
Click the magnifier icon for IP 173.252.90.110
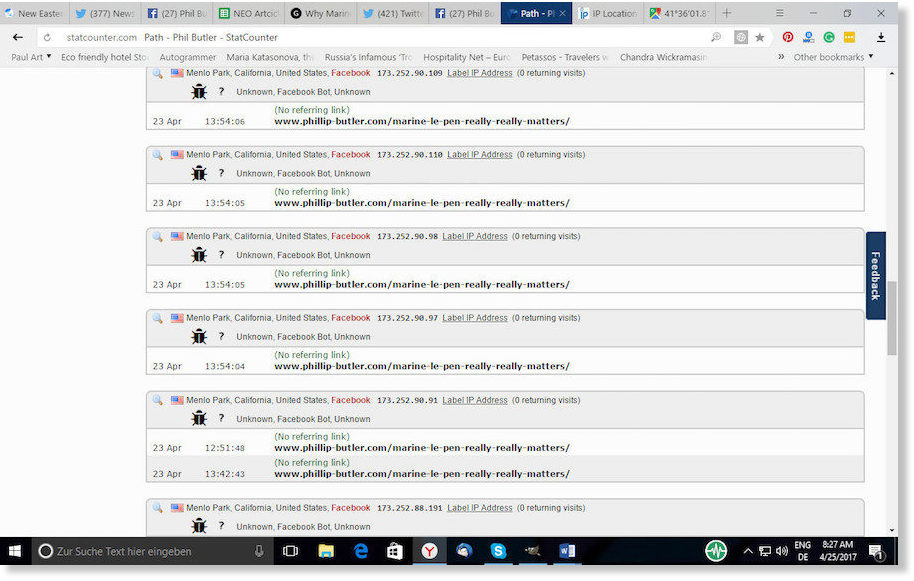(157, 155)
